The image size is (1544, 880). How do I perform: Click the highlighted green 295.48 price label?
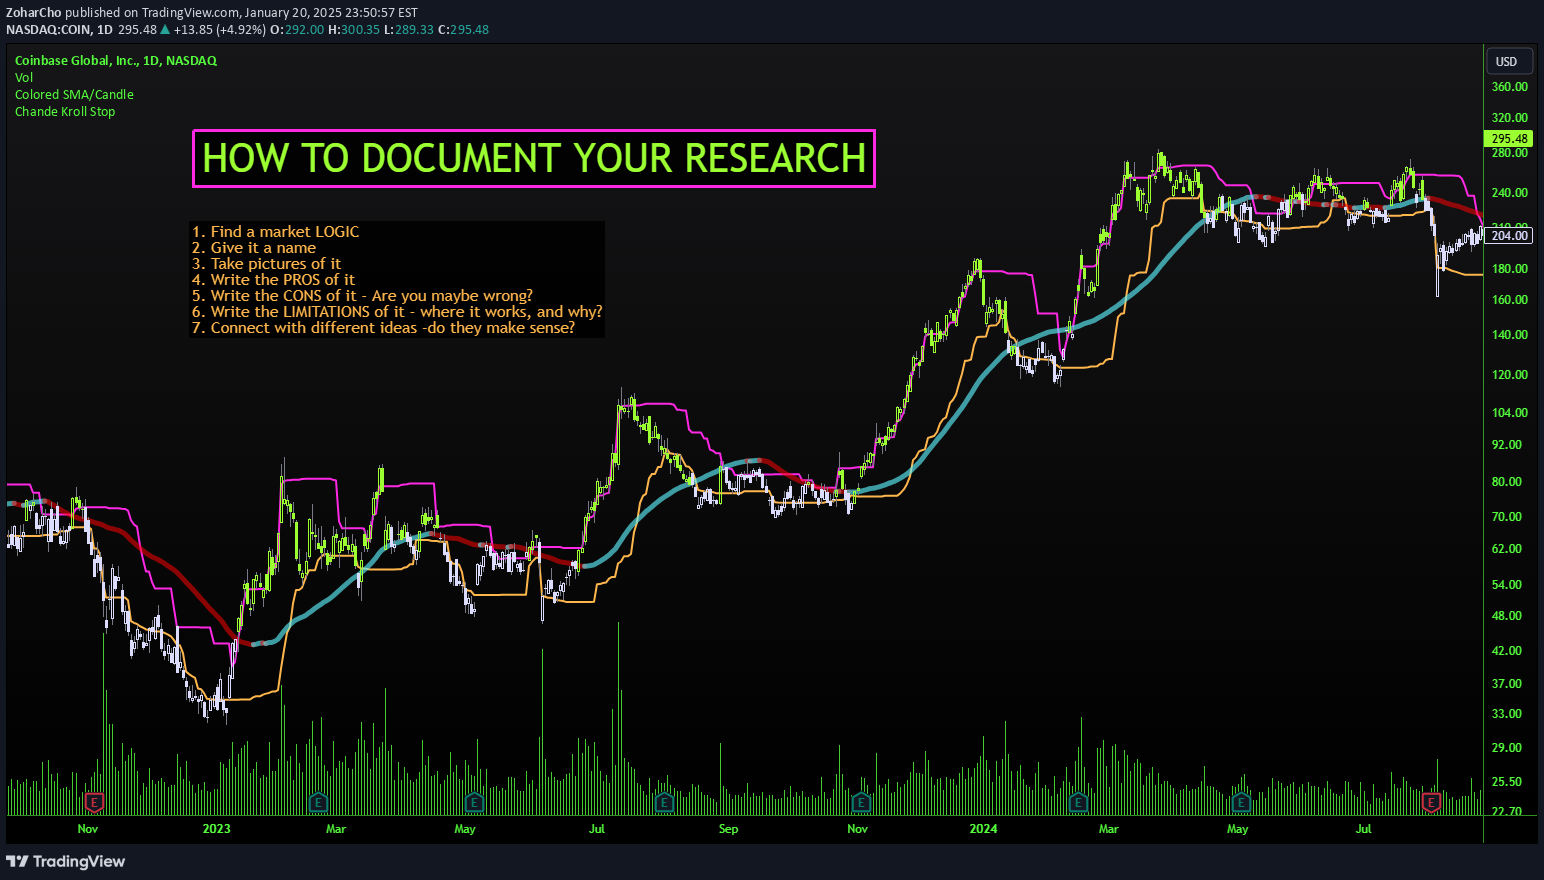pyautogui.click(x=1509, y=138)
